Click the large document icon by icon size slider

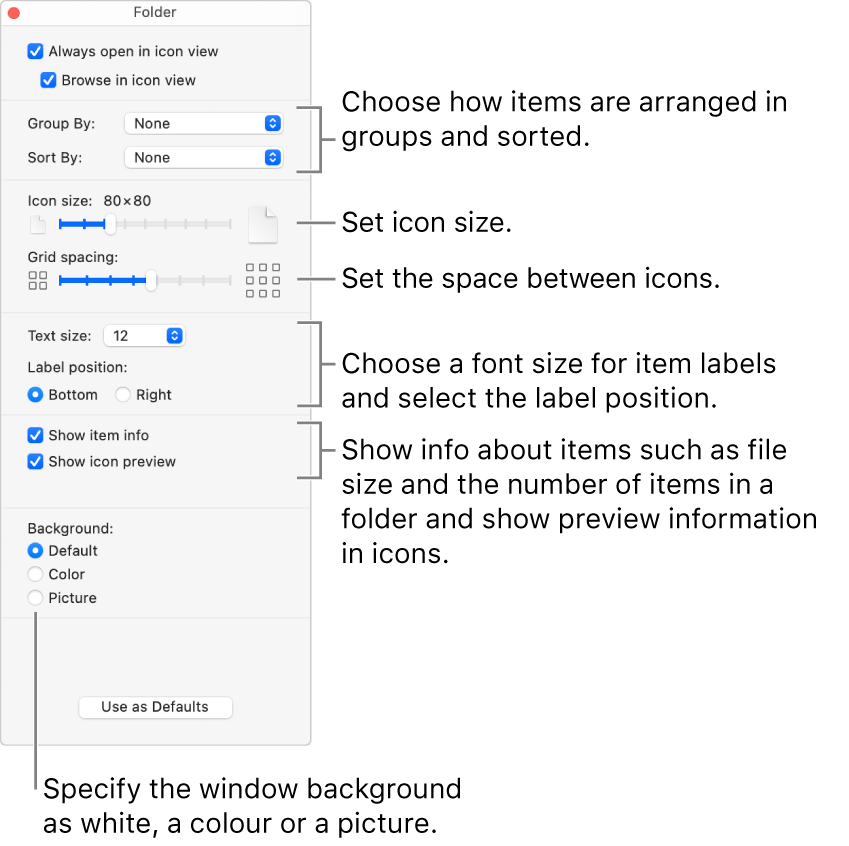[x=263, y=224]
